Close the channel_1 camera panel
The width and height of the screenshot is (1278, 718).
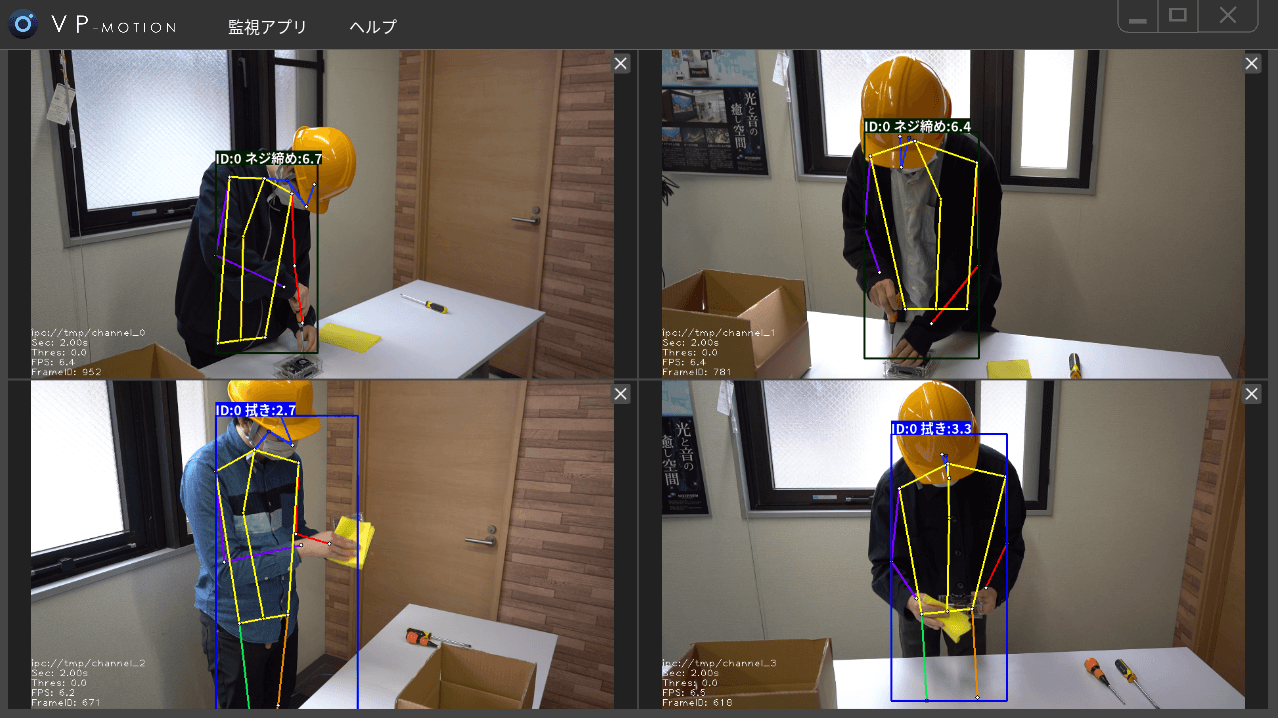point(1252,64)
